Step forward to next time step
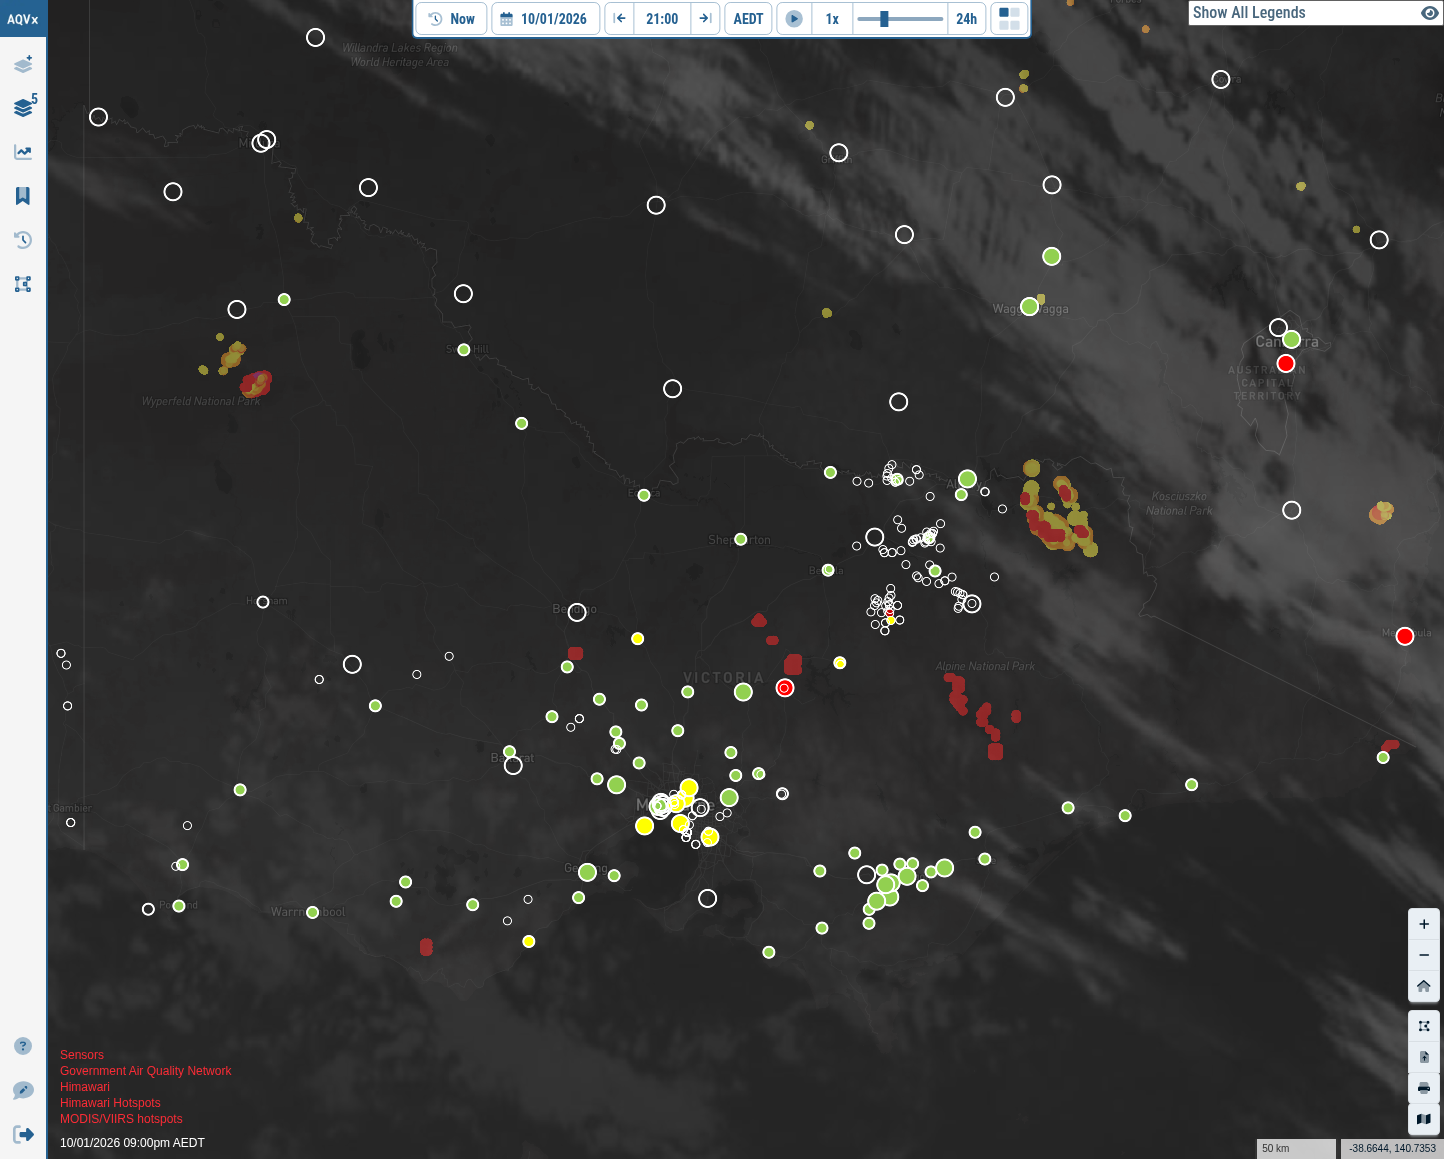1444x1159 pixels. coord(705,19)
